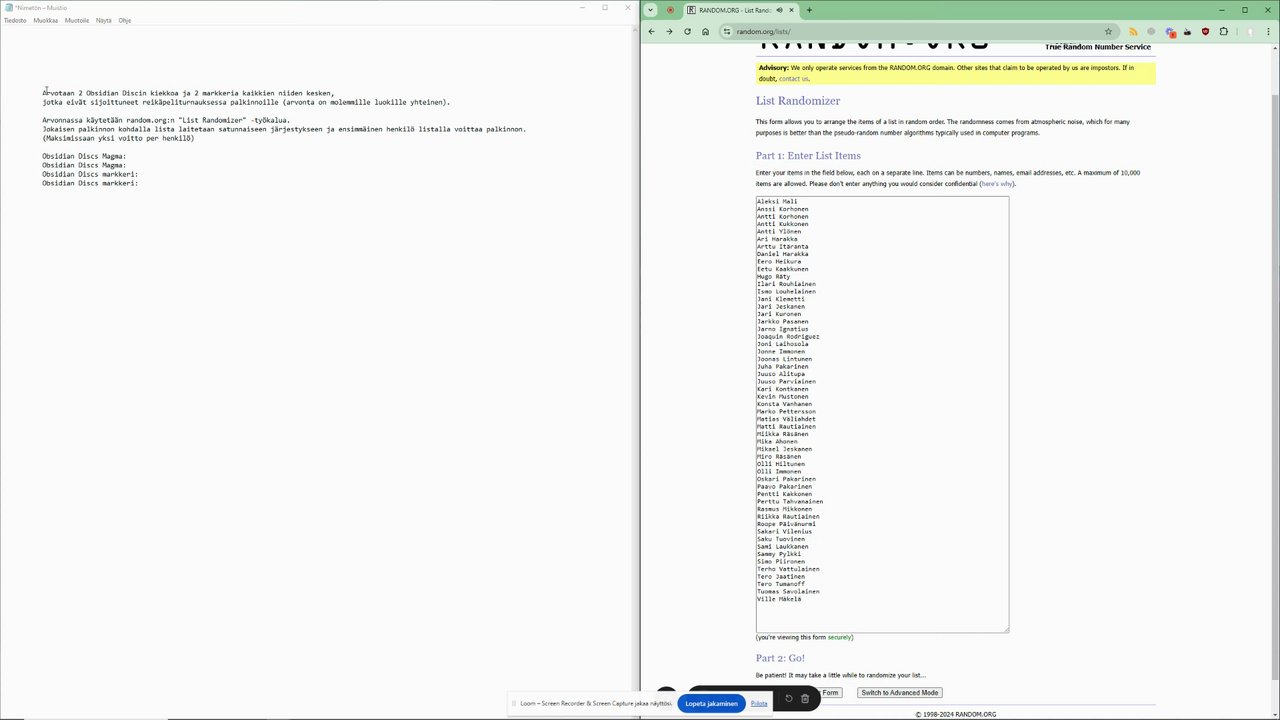Viewport: 1280px width, 720px height.
Task: Click the List Randomizer heading
Action: point(798,101)
